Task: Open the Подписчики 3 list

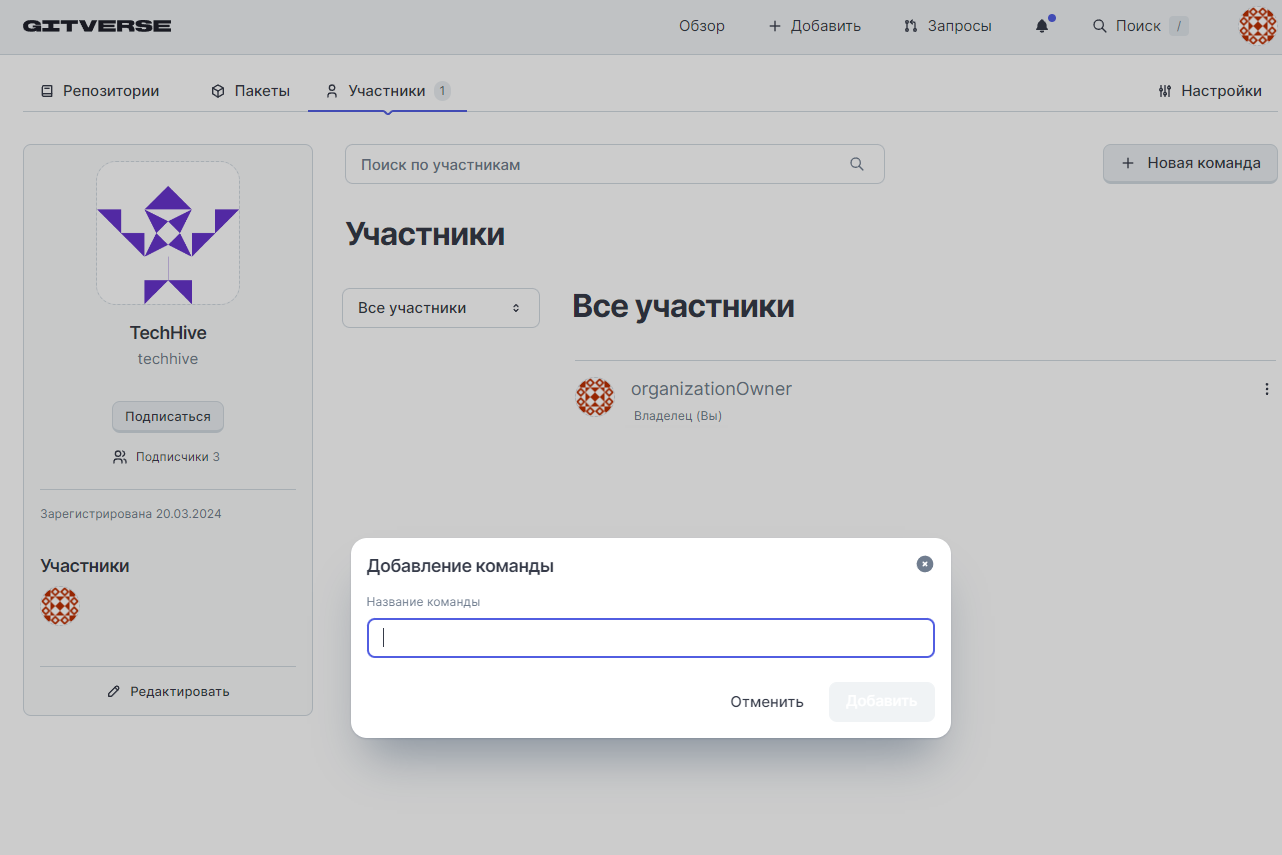Action: (167, 457)
